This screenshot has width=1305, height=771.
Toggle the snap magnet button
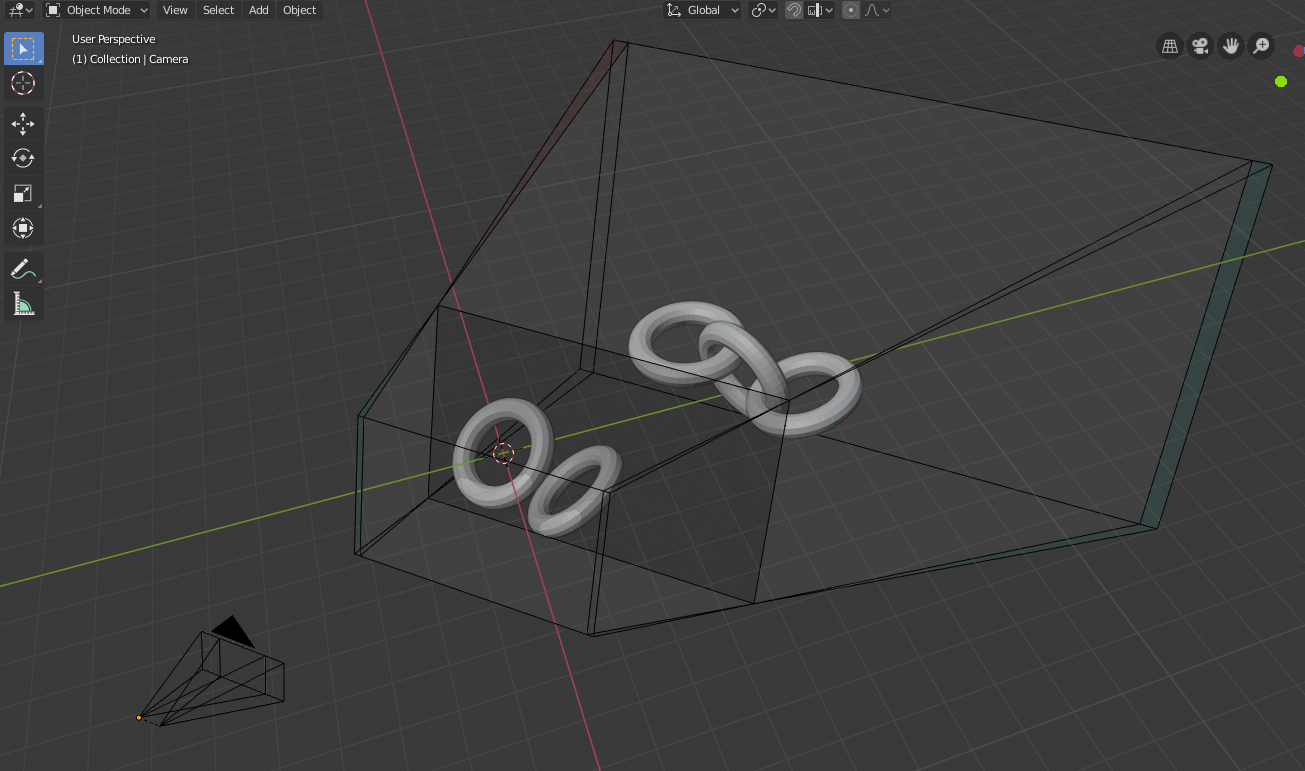coord(794,10)
